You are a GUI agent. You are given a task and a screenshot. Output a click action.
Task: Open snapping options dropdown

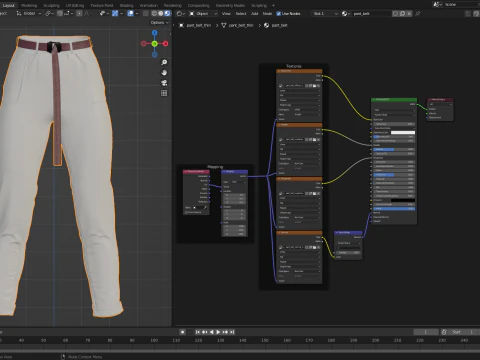click(68, 13)
